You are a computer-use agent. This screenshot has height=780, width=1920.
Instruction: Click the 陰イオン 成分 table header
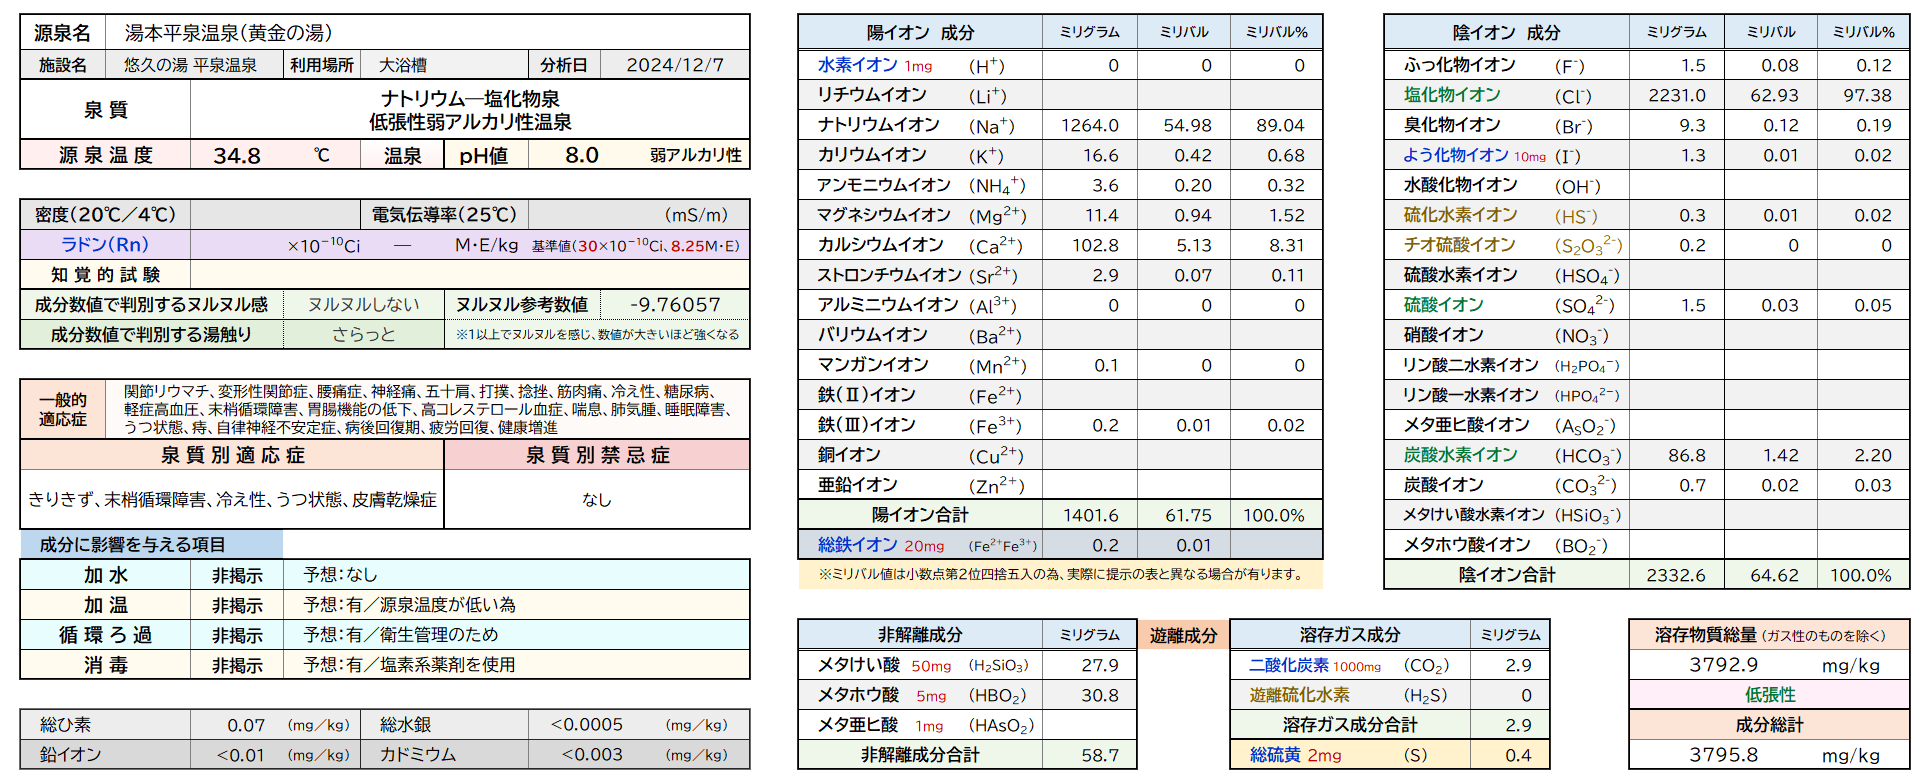pos(1505,32)
